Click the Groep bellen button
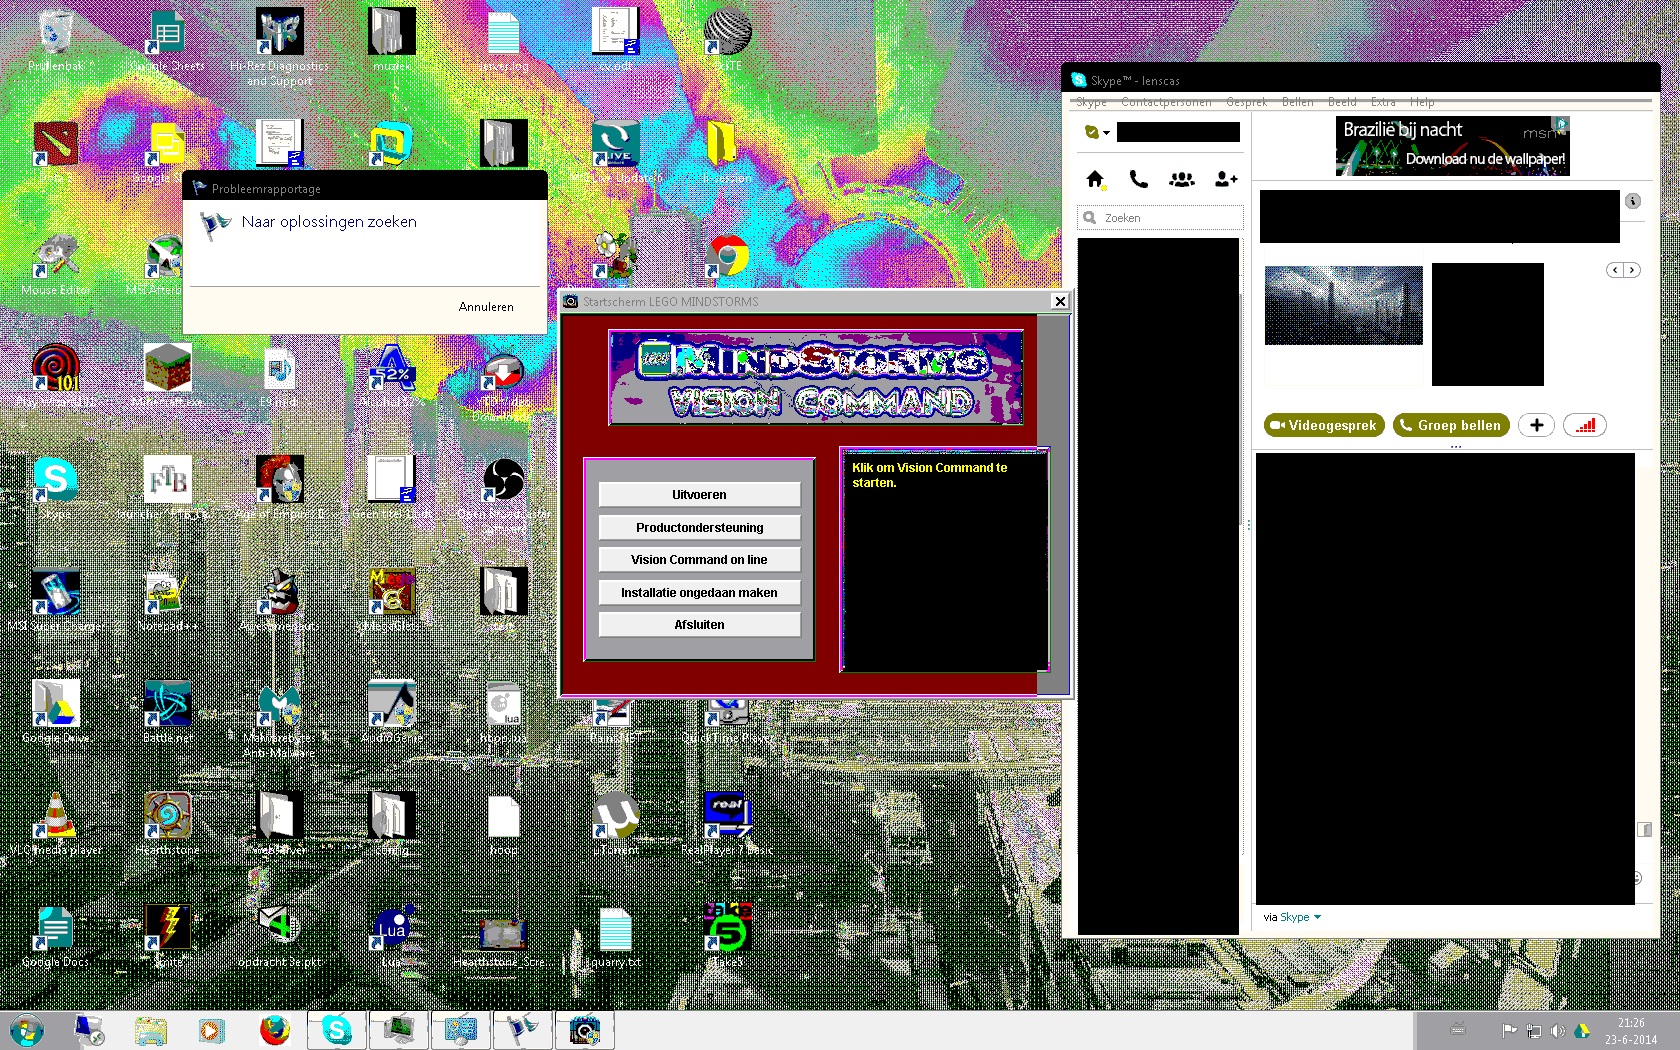 pyautogui.click(x=1451, y=425)
